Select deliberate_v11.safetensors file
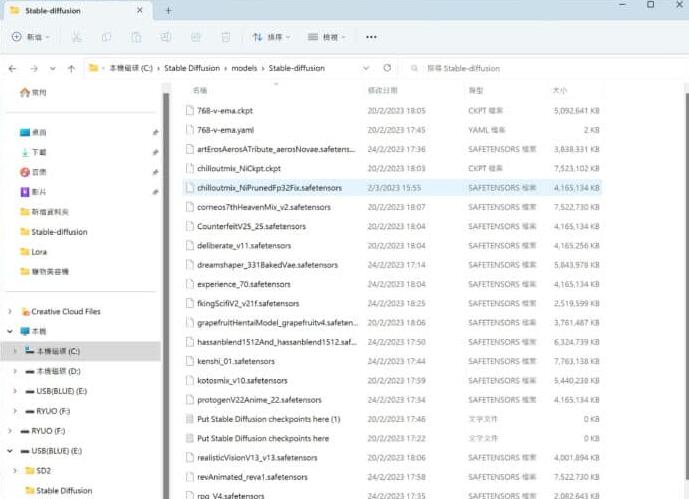Viewport: 689px width, 499px height. [x=392, y=246]
